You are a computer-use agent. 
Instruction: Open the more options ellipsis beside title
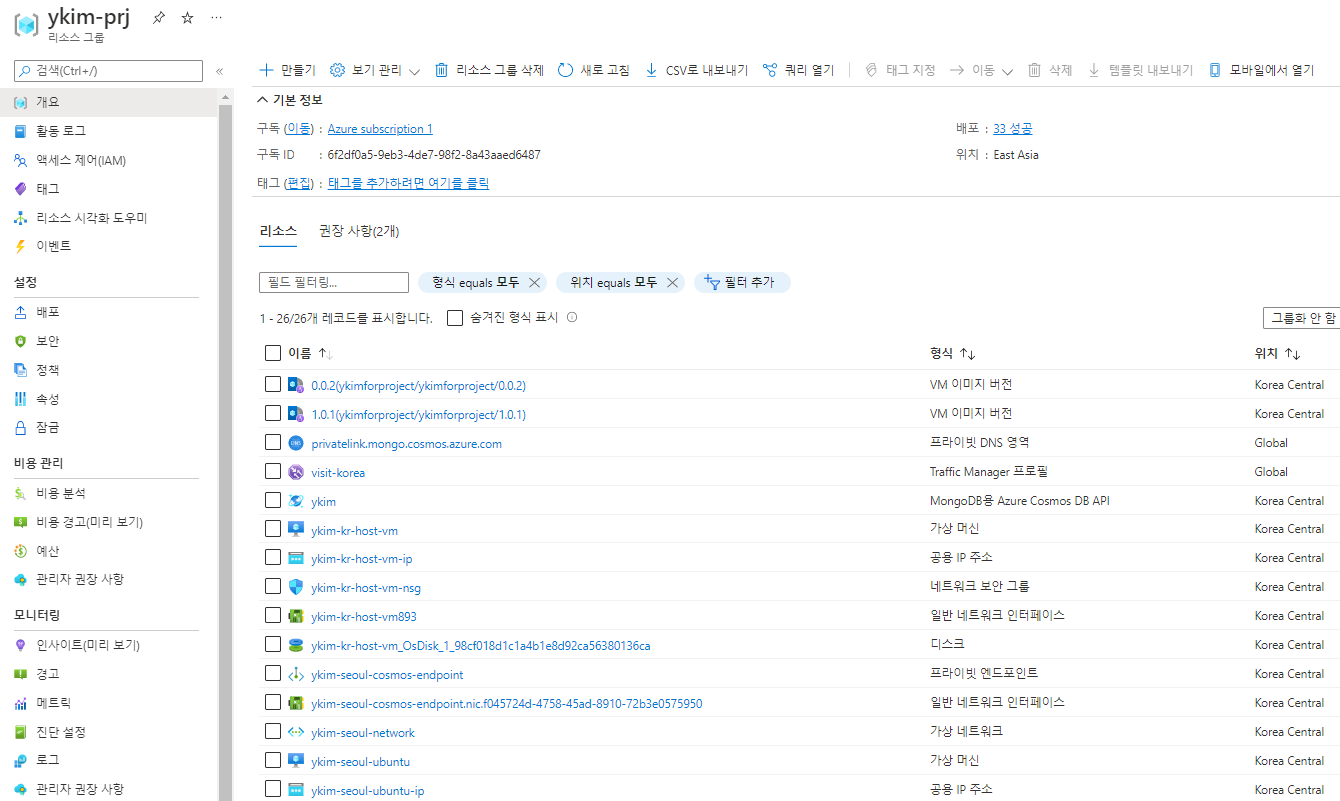217,18
